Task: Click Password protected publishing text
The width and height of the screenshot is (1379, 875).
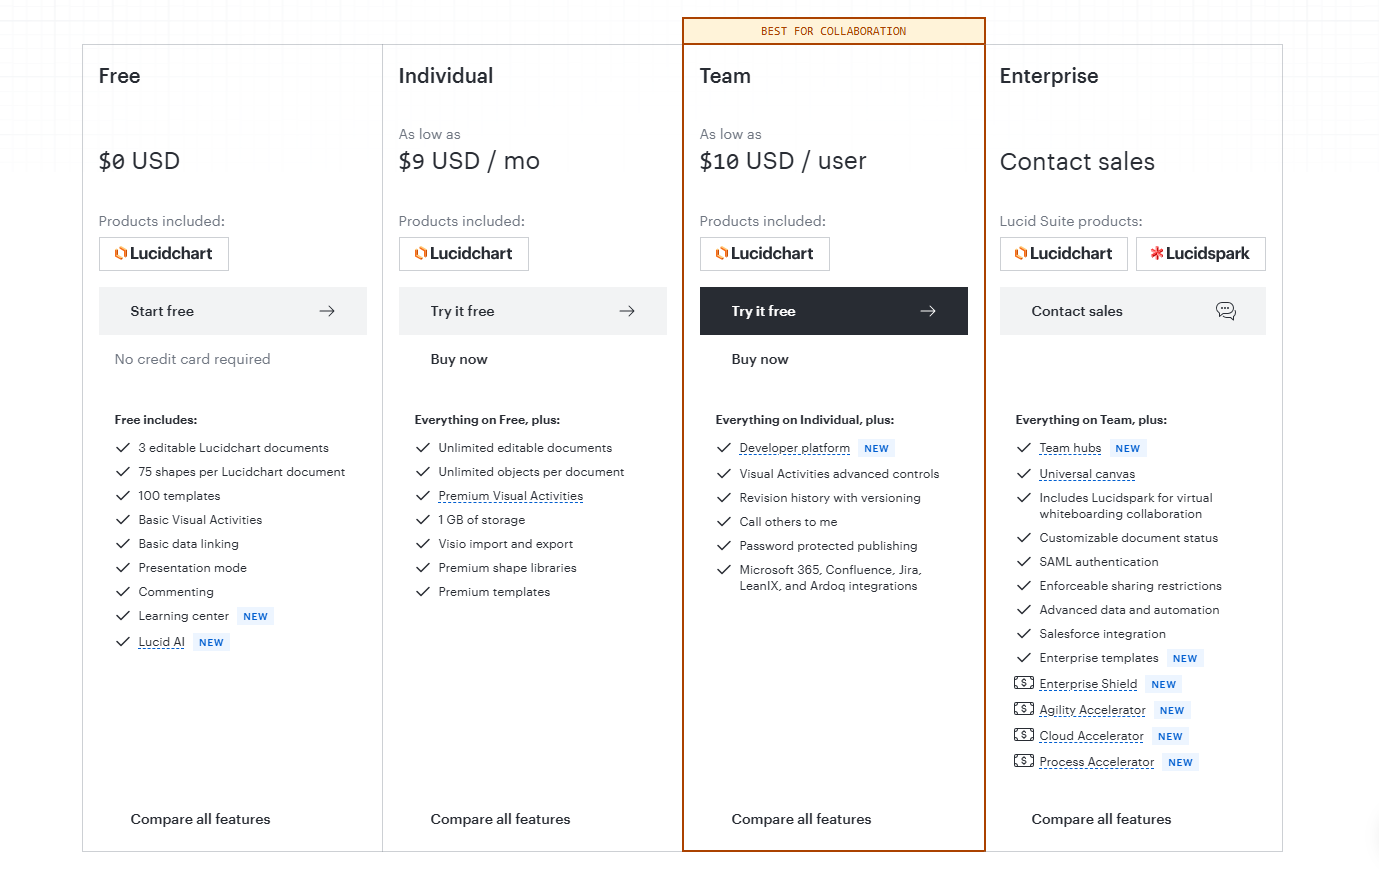Action: (x=828, y=546)
